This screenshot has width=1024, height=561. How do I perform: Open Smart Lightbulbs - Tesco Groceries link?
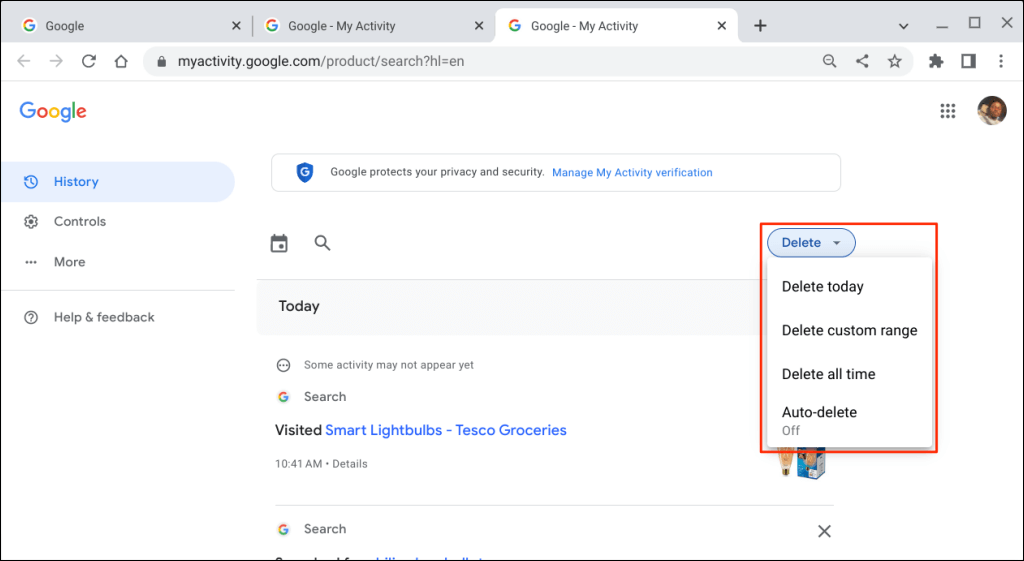(446, 431)
